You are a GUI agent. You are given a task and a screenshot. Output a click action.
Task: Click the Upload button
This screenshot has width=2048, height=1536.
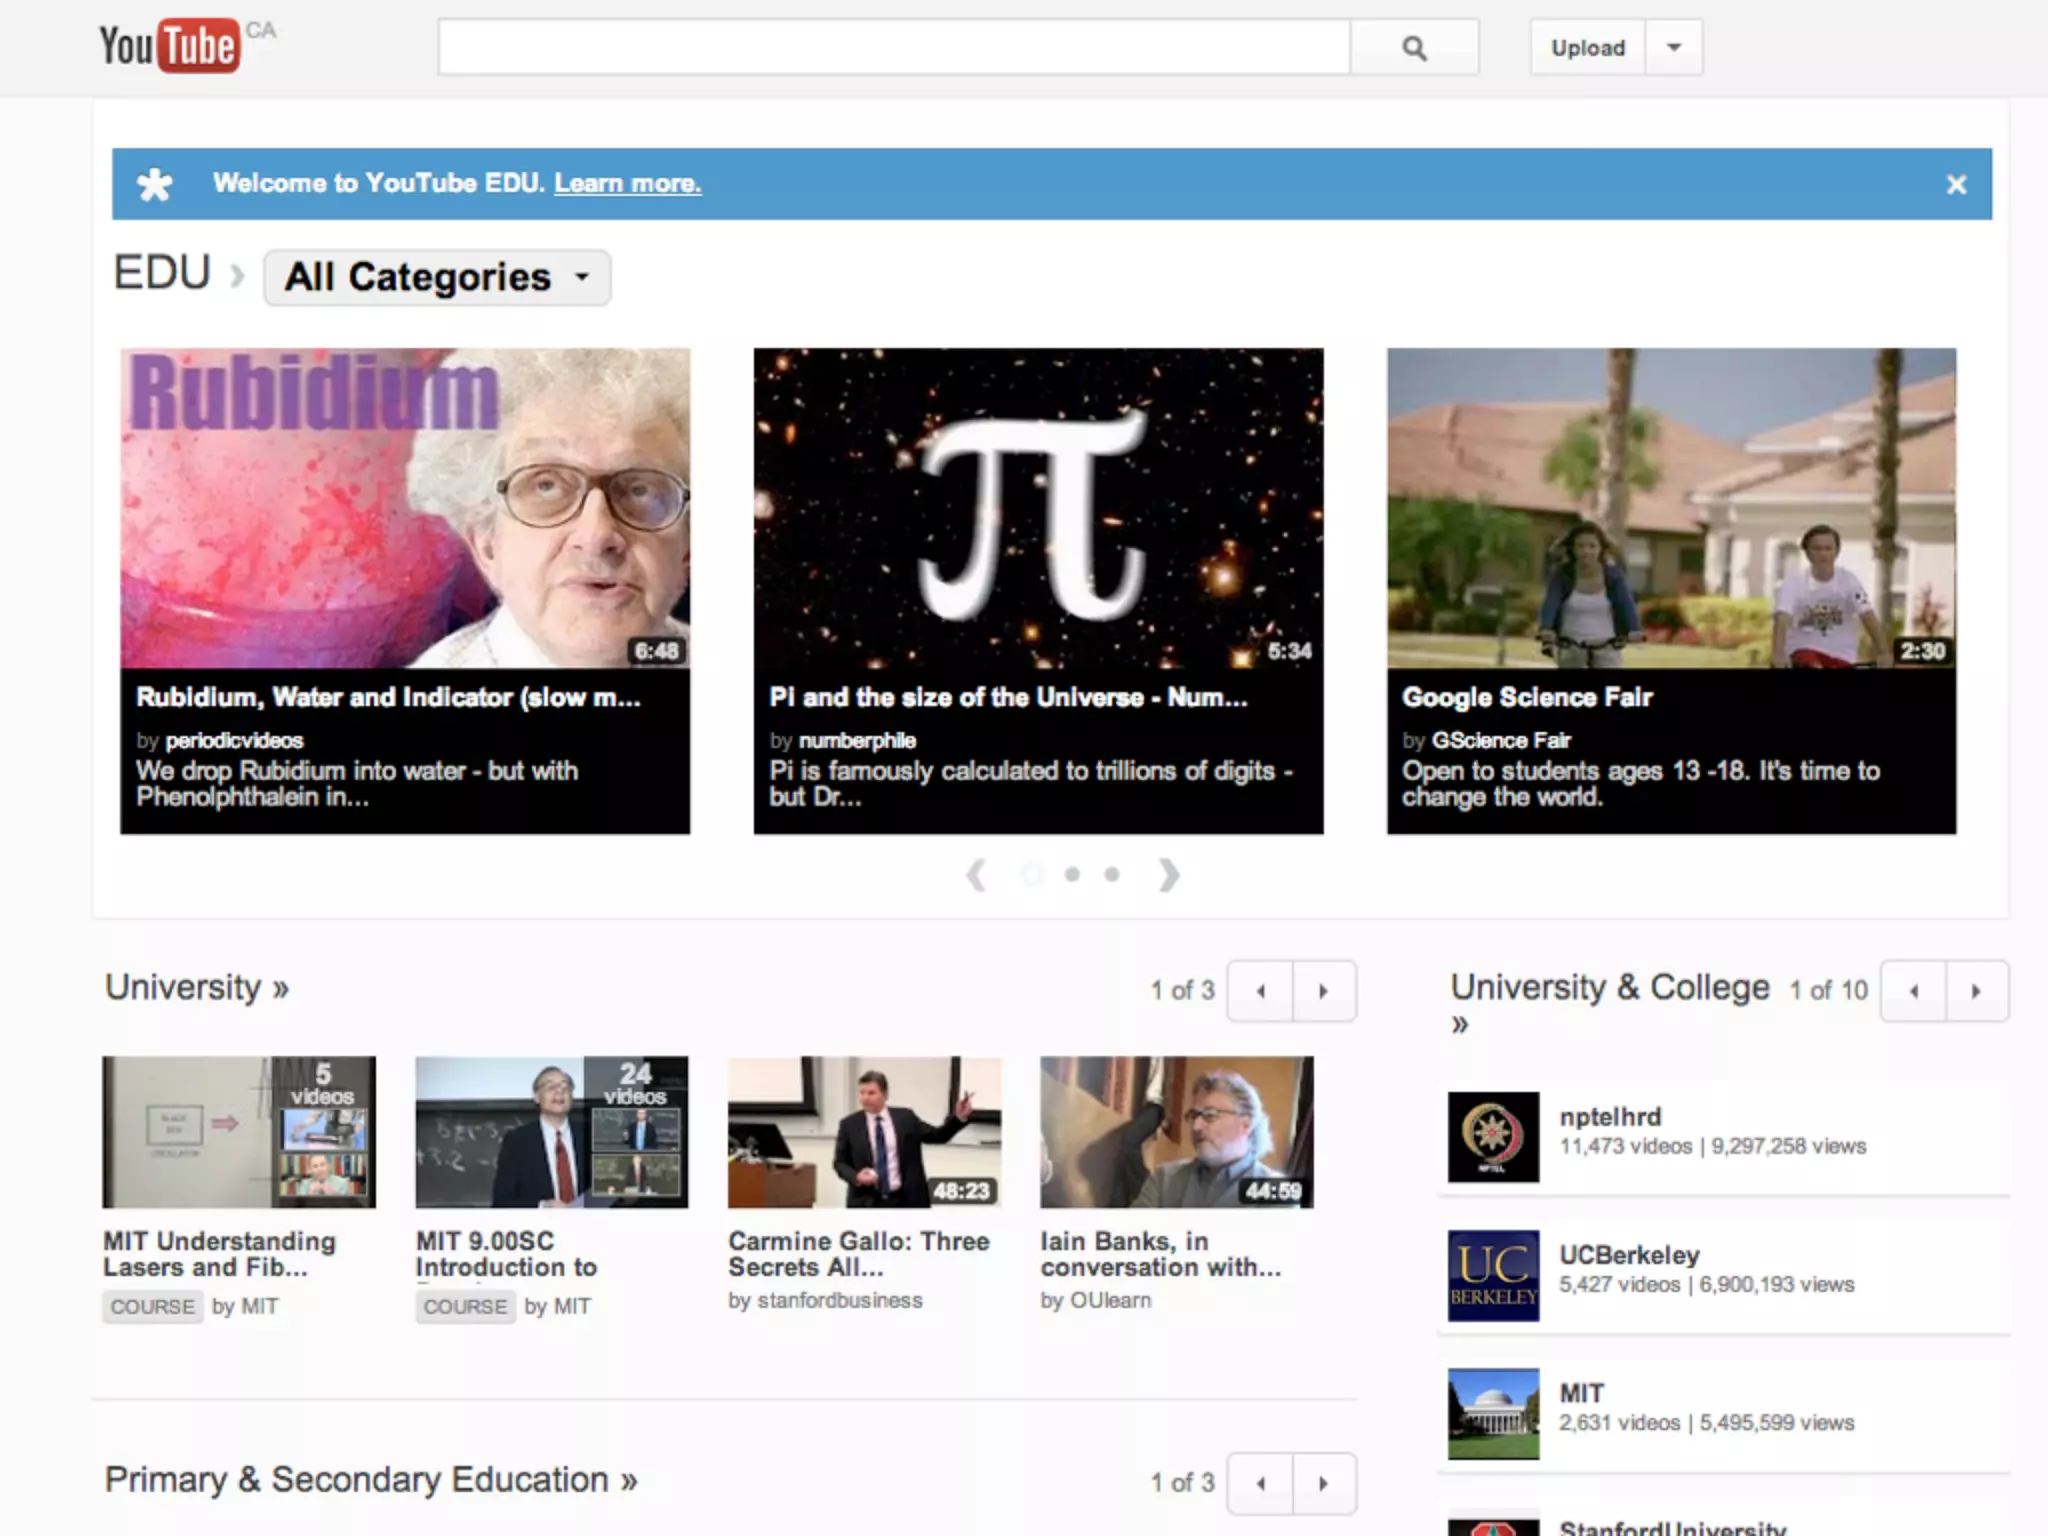click(1587, 48)
